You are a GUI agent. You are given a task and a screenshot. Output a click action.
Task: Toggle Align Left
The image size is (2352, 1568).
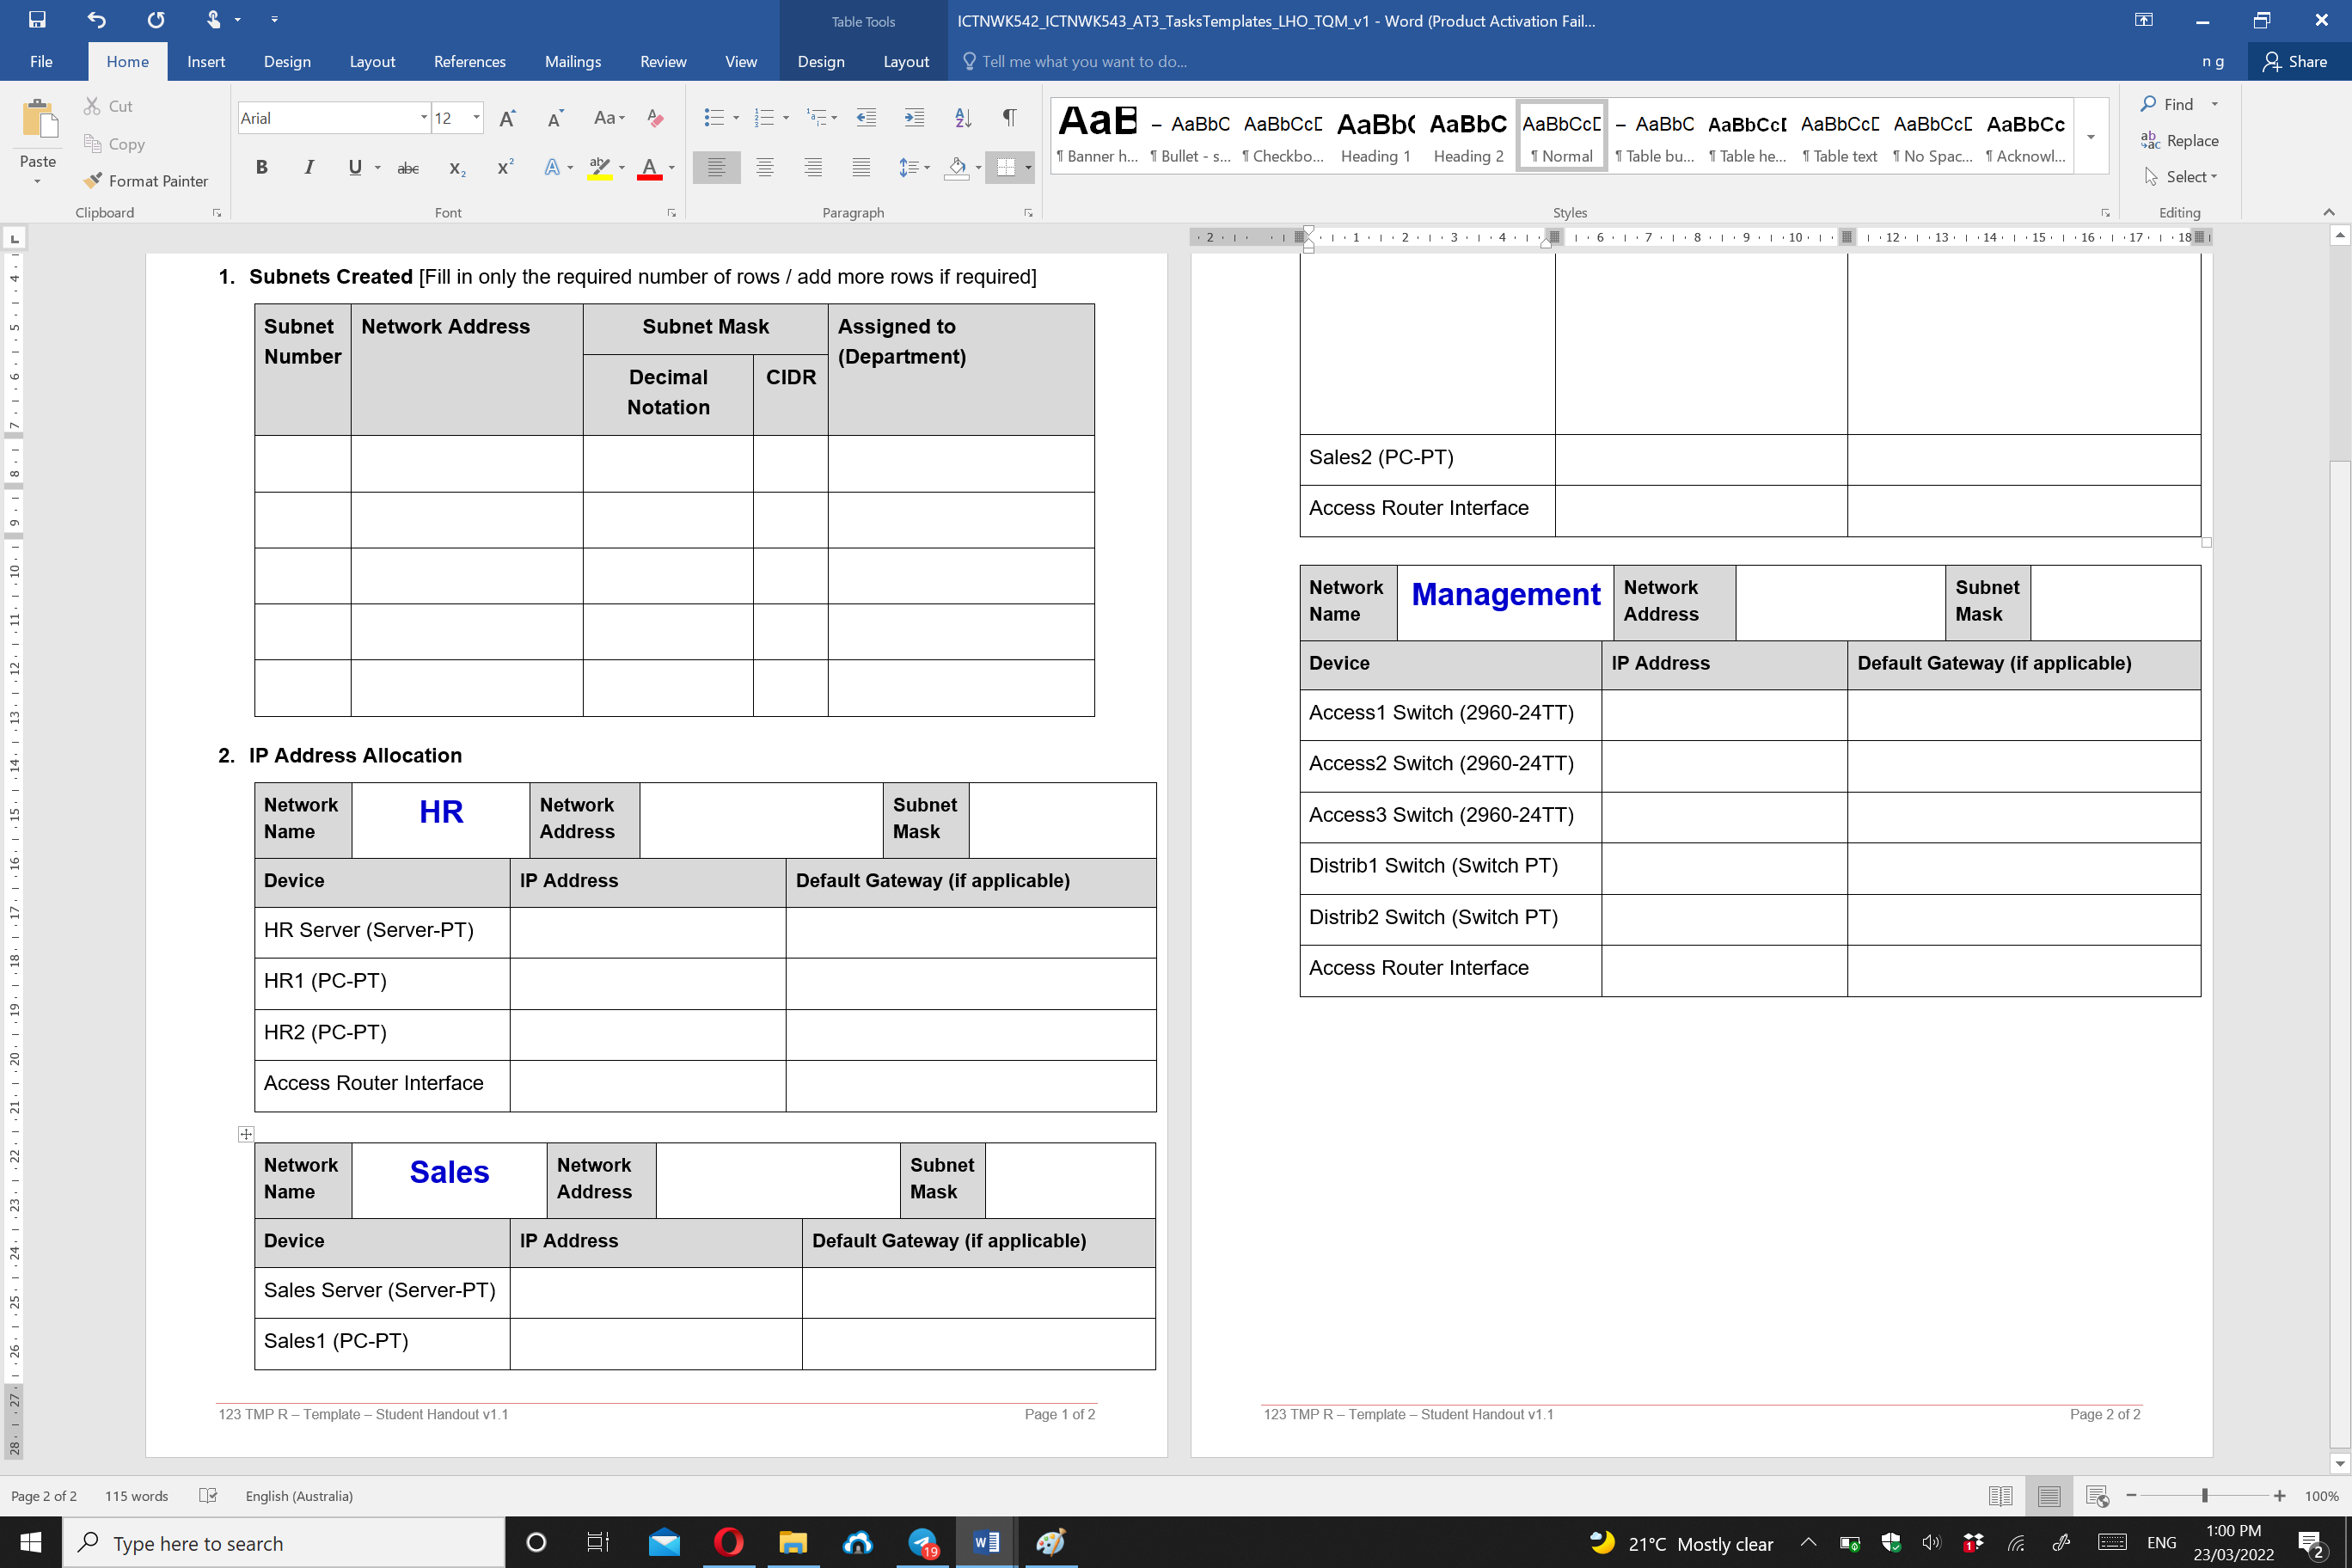[x=716, y=168]
